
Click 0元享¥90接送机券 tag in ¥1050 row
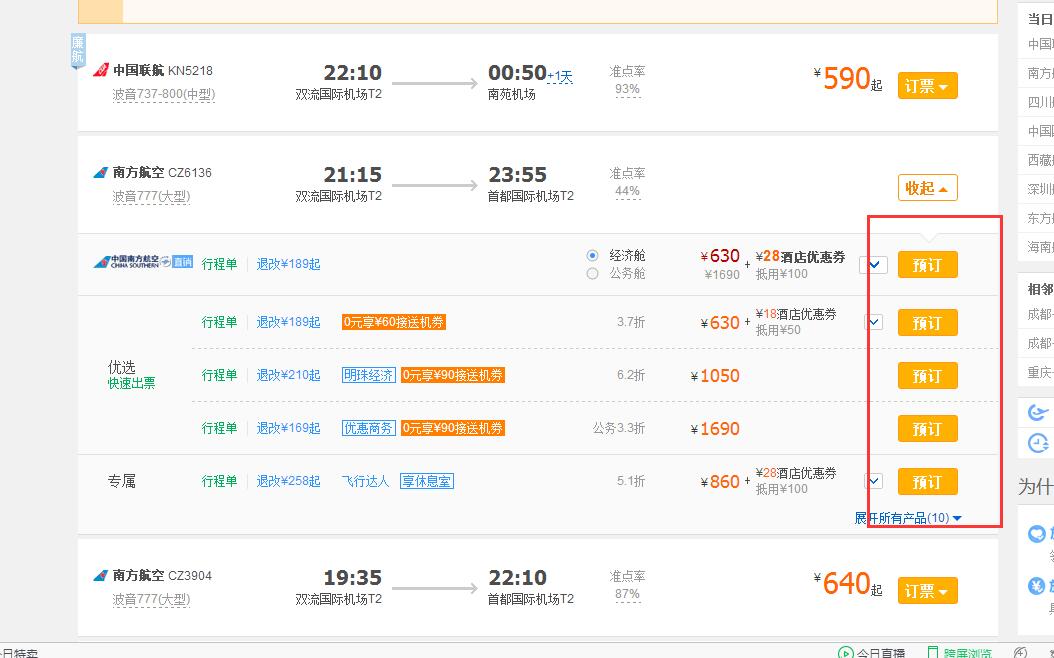452,375
